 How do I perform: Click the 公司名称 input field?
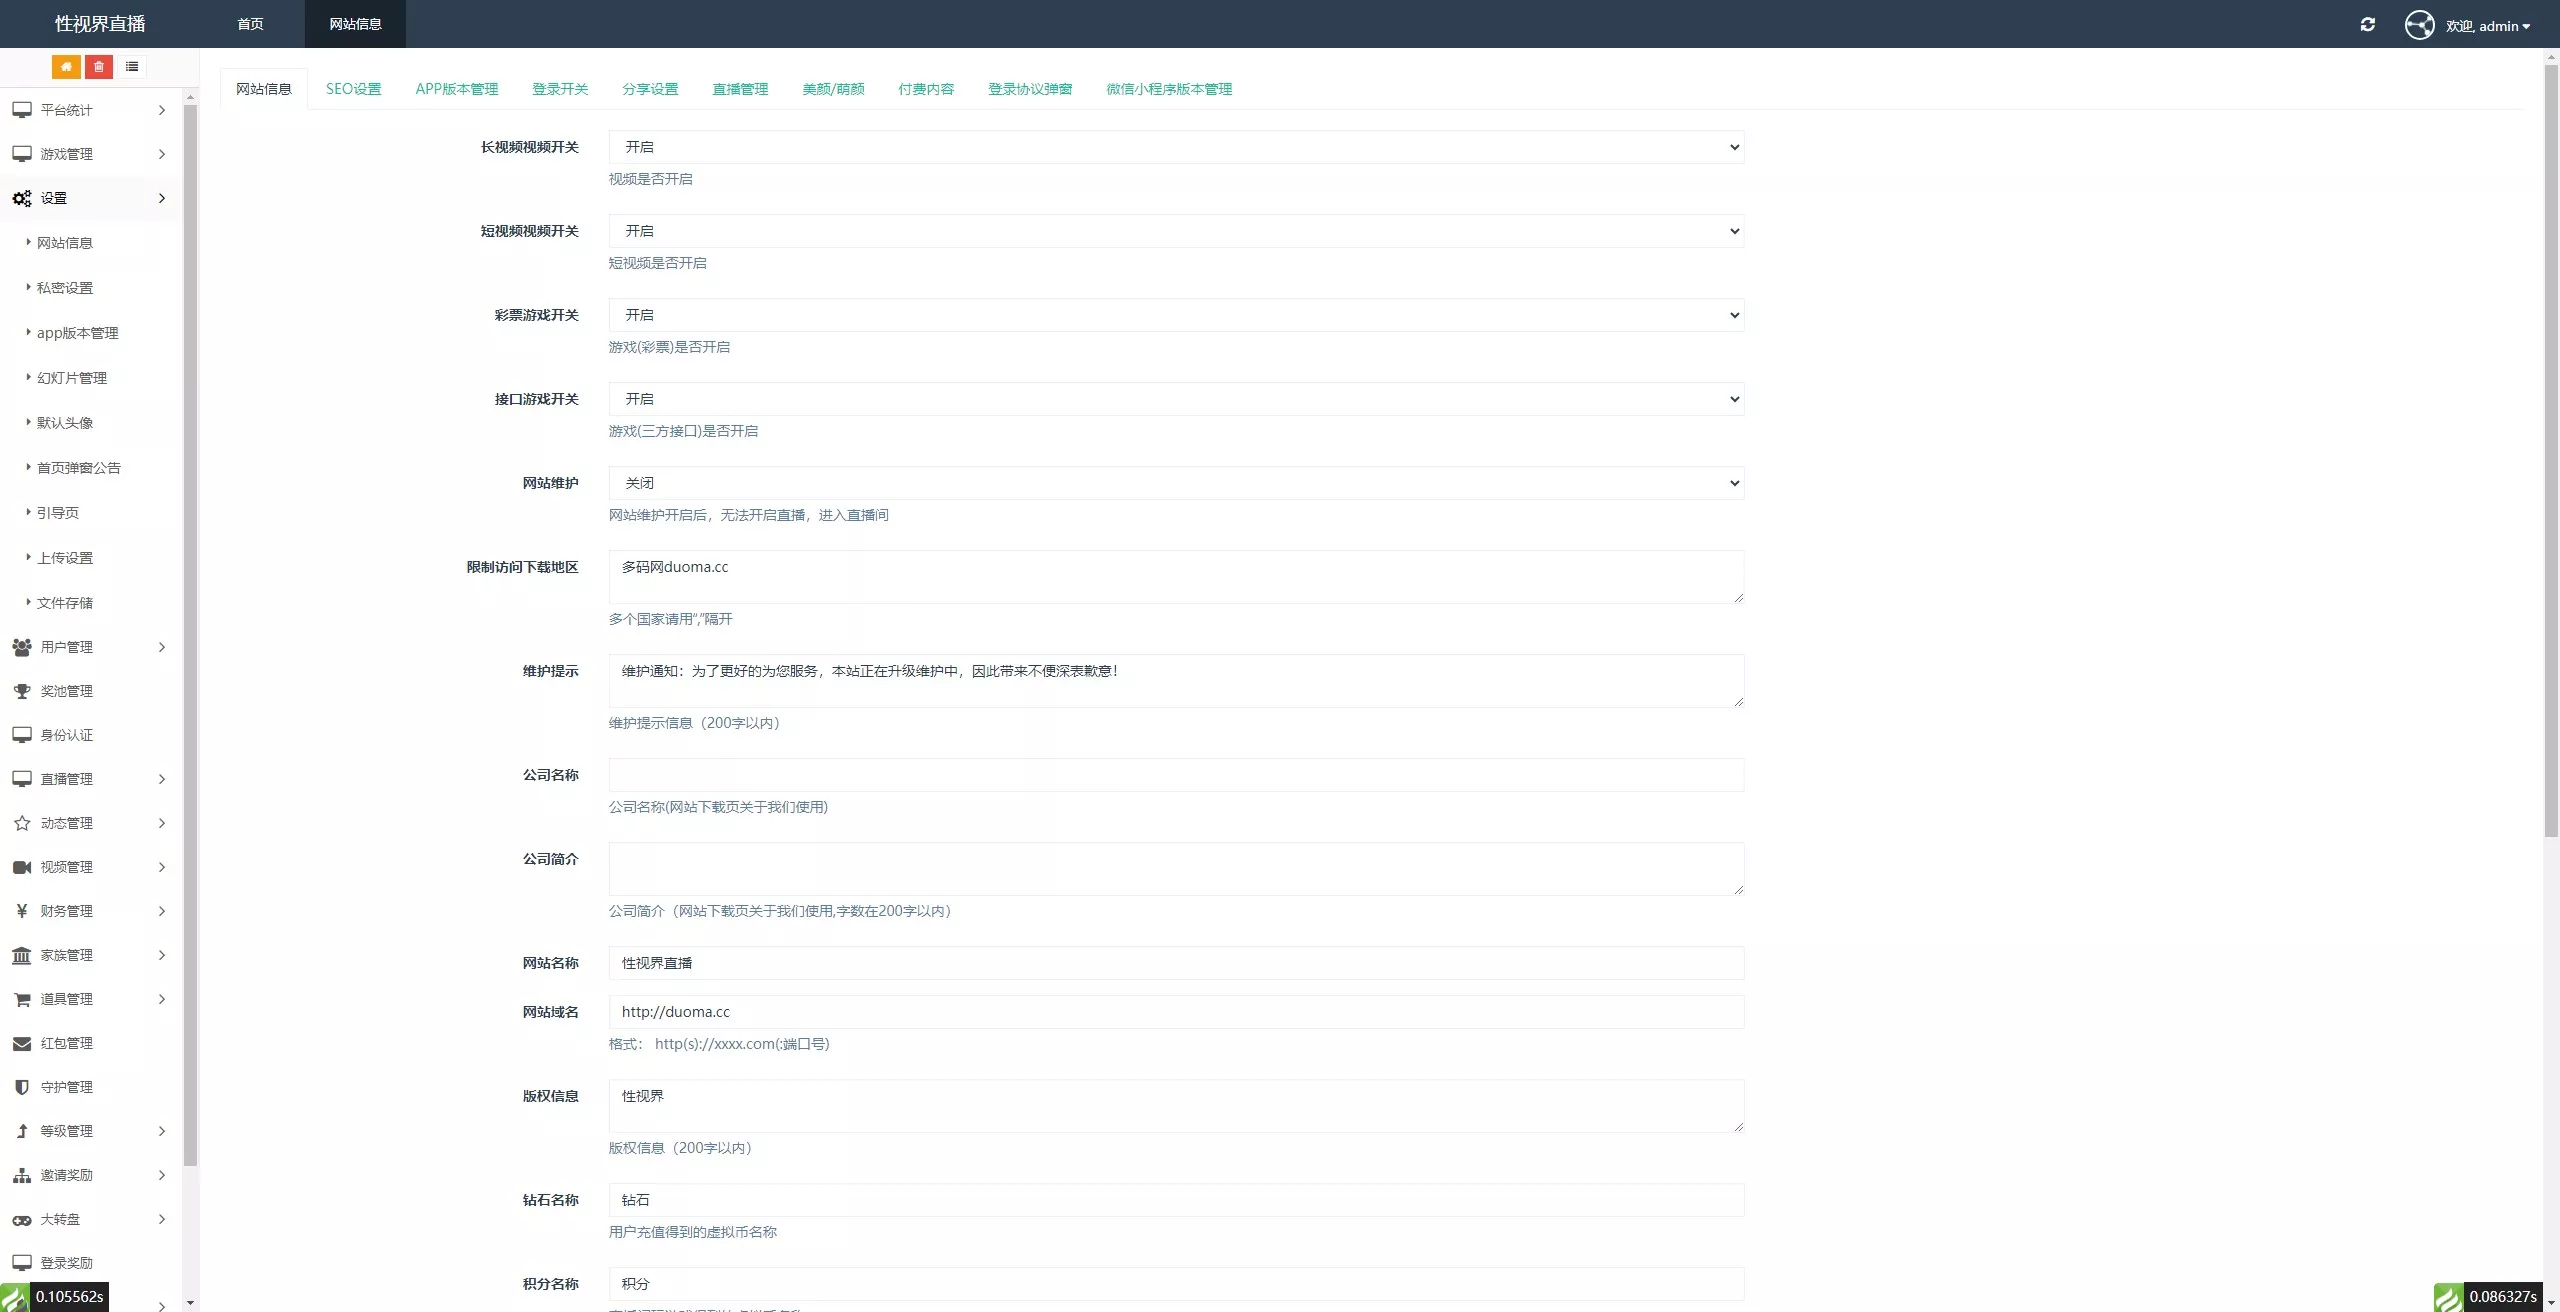pos(1176,775)
